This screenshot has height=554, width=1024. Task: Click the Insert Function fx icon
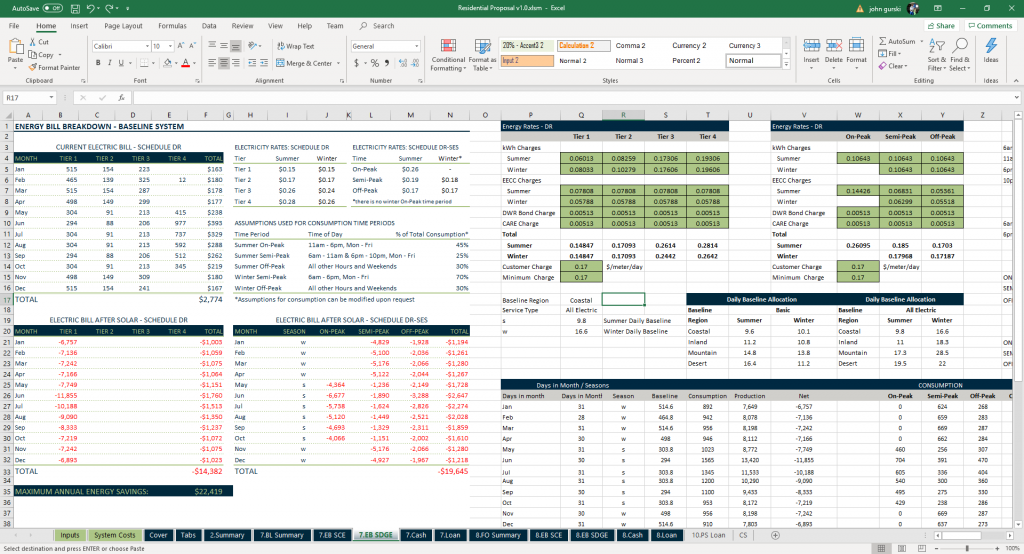coord(122,98)
